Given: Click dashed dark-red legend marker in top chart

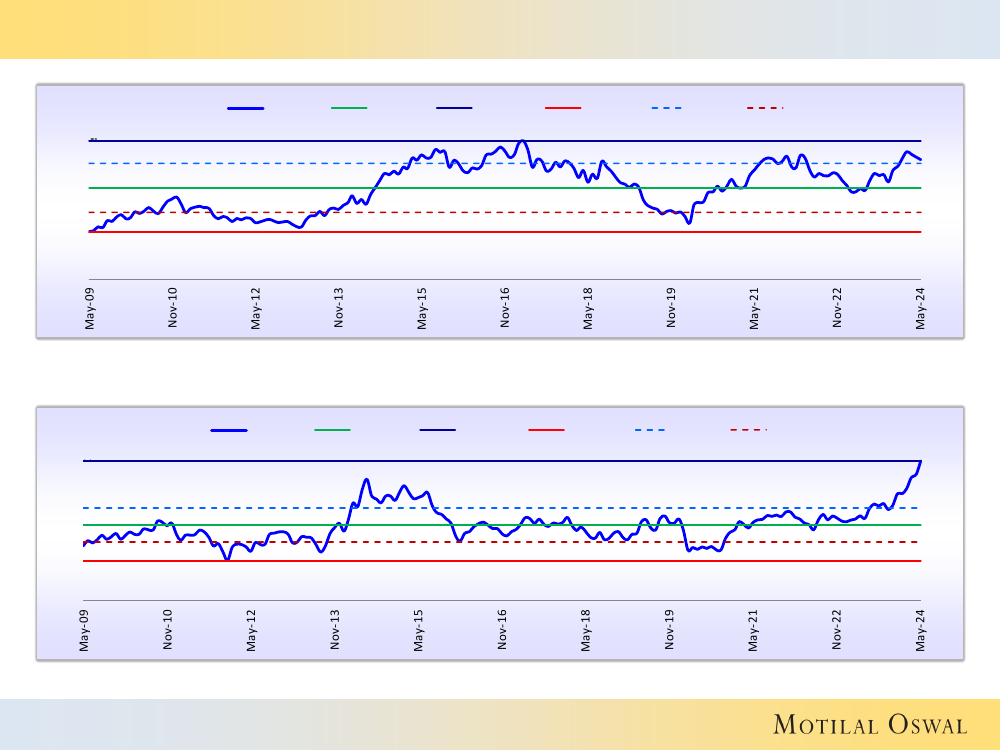Looking at the screenshot, I should click(765, 107).
